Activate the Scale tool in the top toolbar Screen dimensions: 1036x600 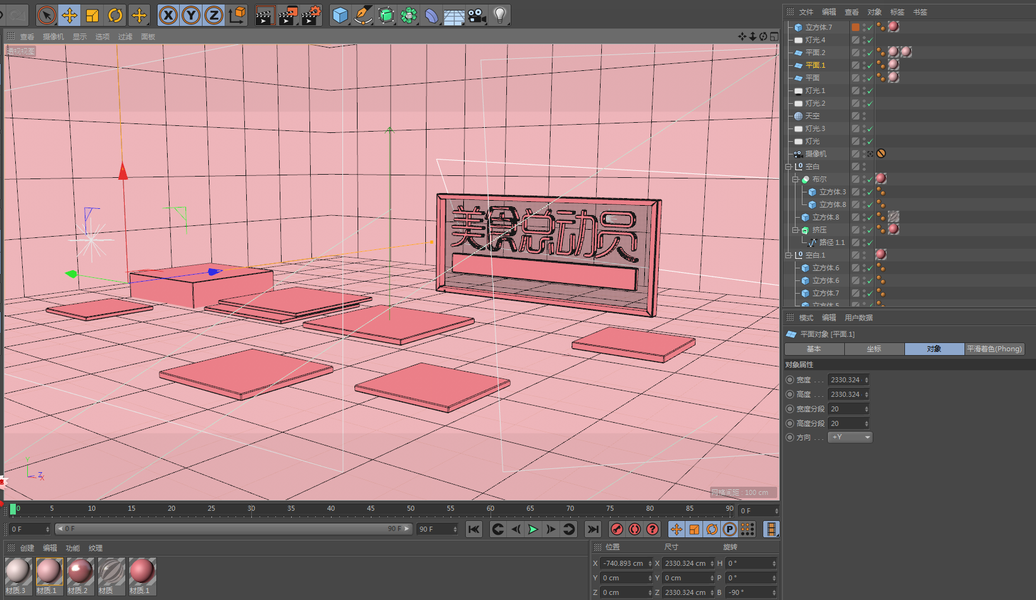(x=92, y=15)
